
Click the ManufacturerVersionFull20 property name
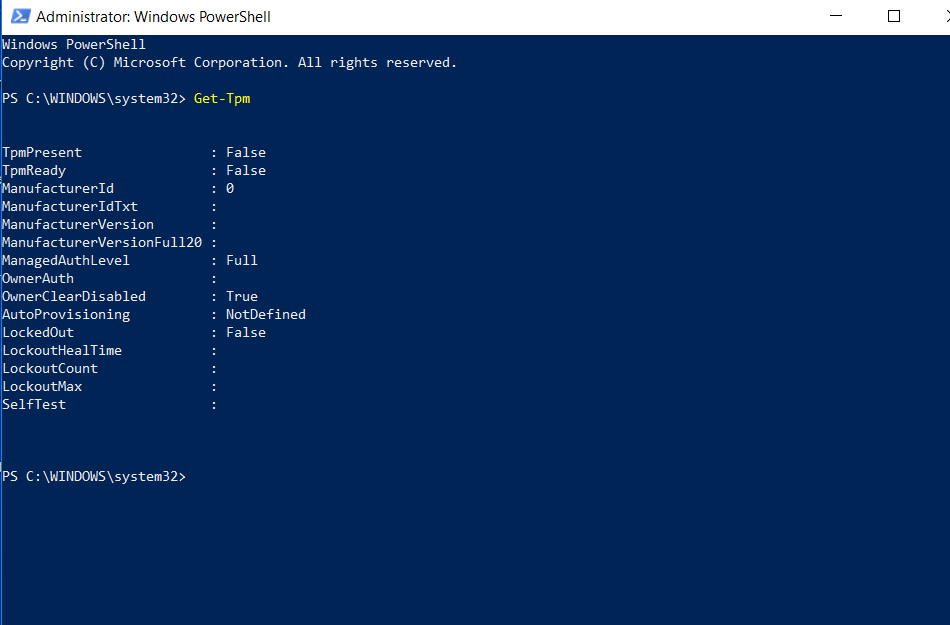(x=102, y=242)
